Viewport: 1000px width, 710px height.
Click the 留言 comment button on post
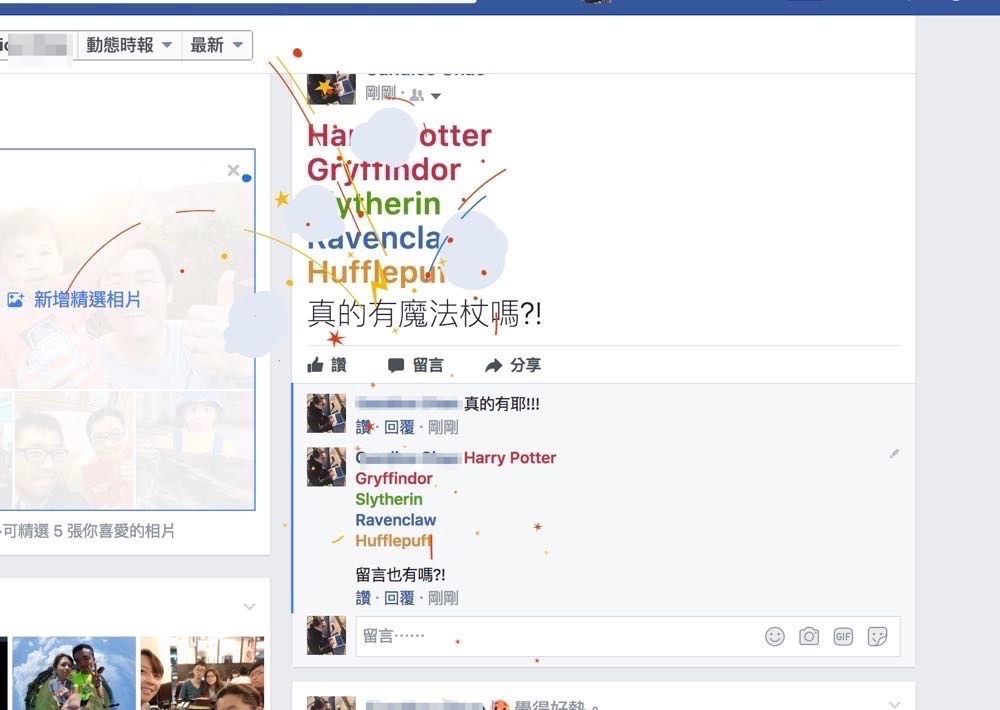pos(415,365)
